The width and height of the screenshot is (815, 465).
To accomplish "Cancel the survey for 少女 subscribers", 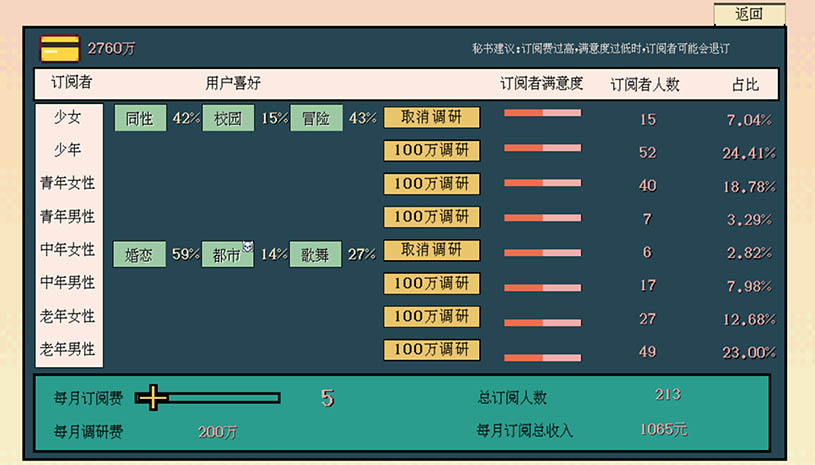I will [x=431, y=118].
